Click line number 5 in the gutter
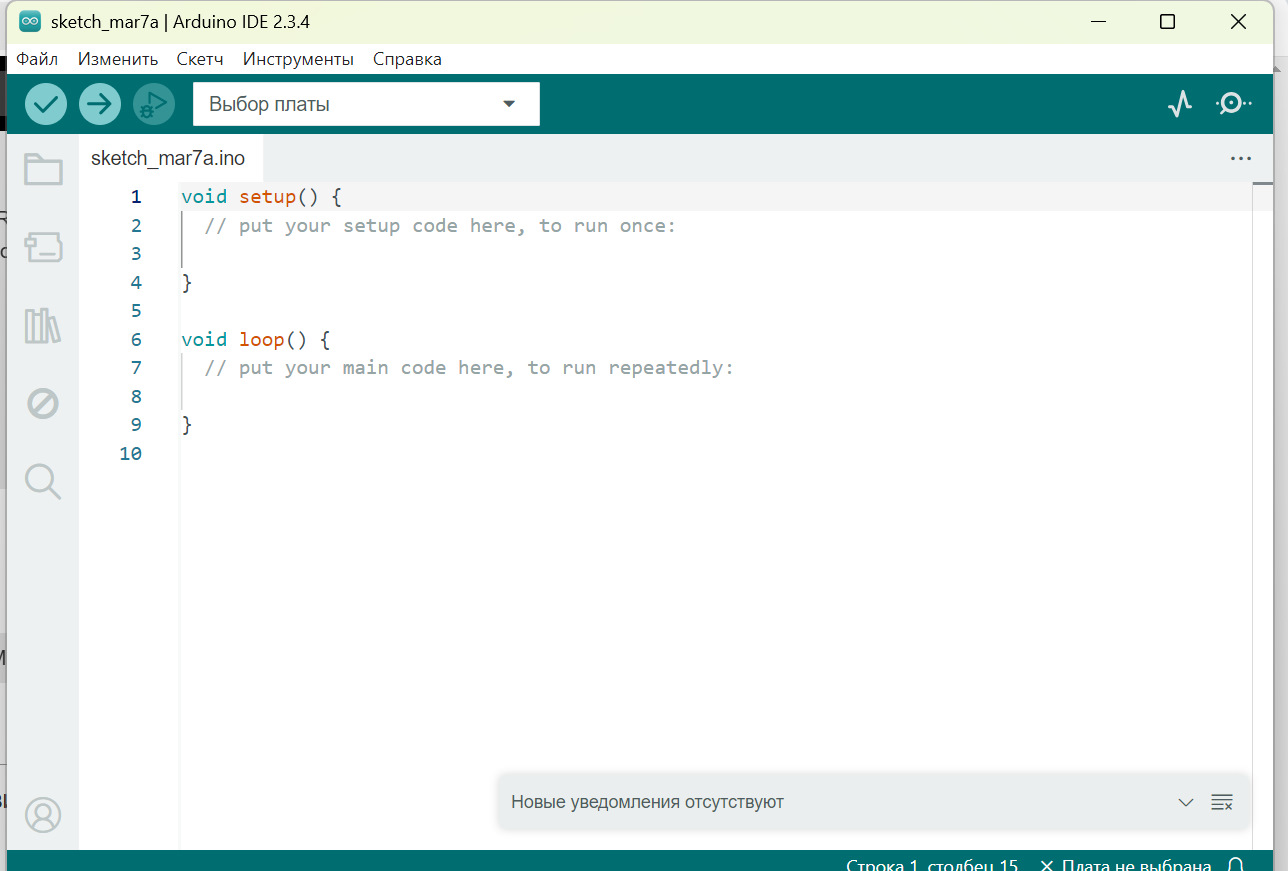This screenshot has width=1288, height=871. pos(136,311)
